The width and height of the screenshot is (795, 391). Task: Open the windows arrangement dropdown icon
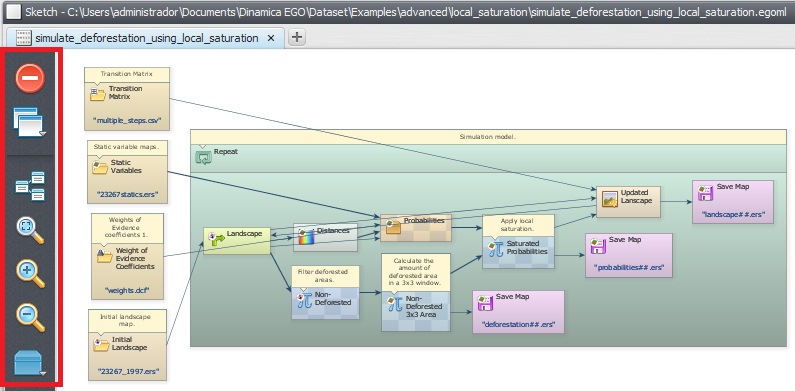click(x=28, y=122)
